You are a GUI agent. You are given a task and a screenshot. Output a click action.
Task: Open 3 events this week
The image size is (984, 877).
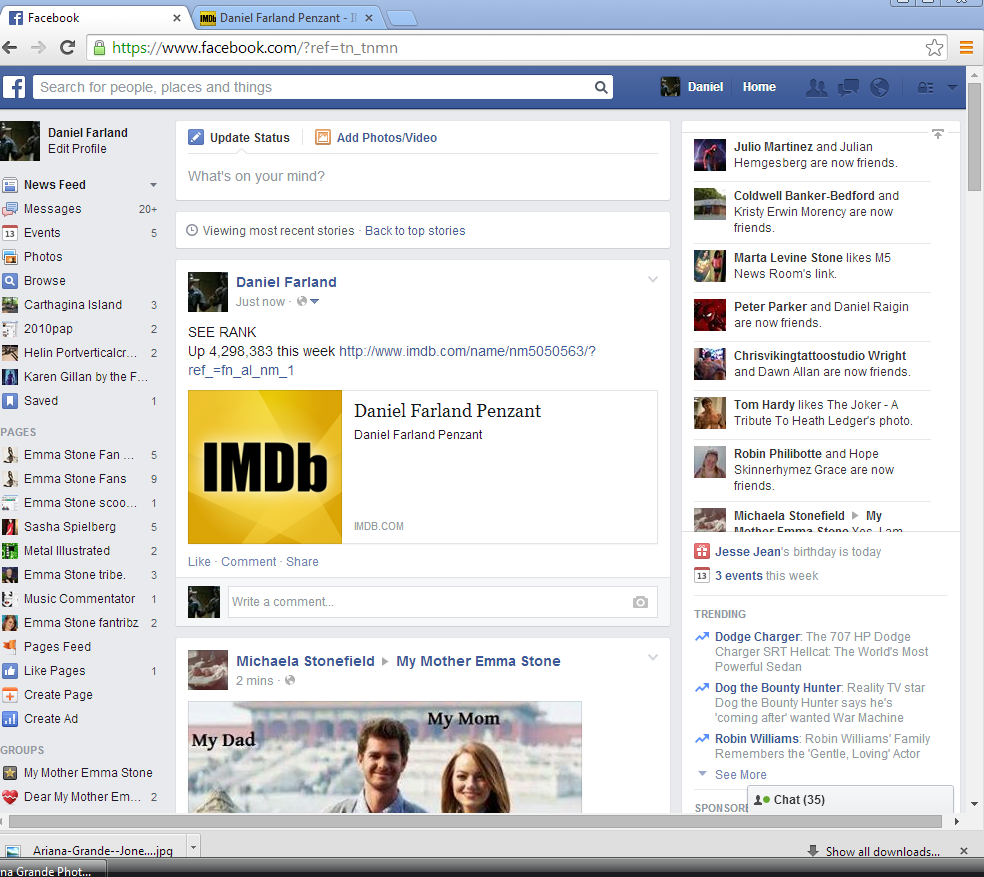pos(739,576)
